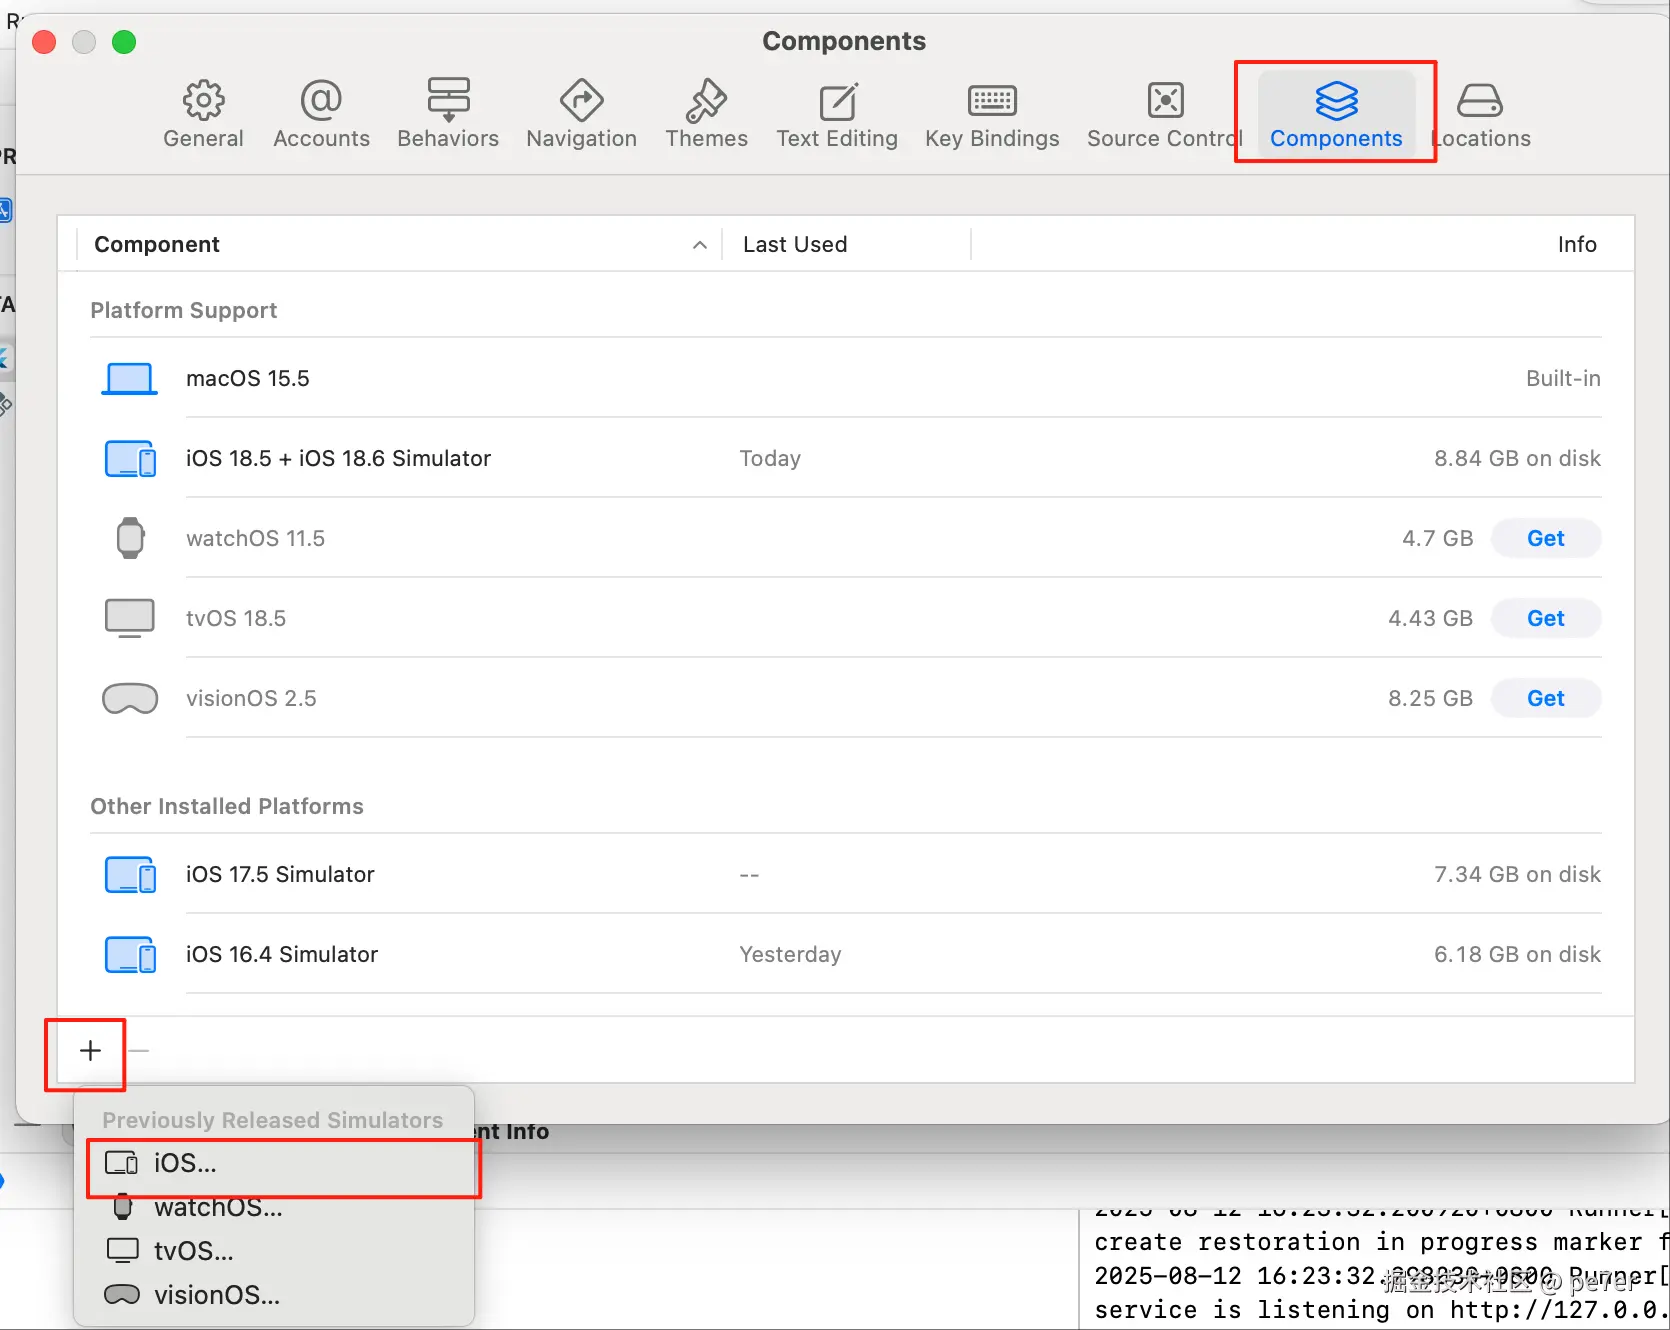Click the iOS 17.5 Simulator icon

130,874
